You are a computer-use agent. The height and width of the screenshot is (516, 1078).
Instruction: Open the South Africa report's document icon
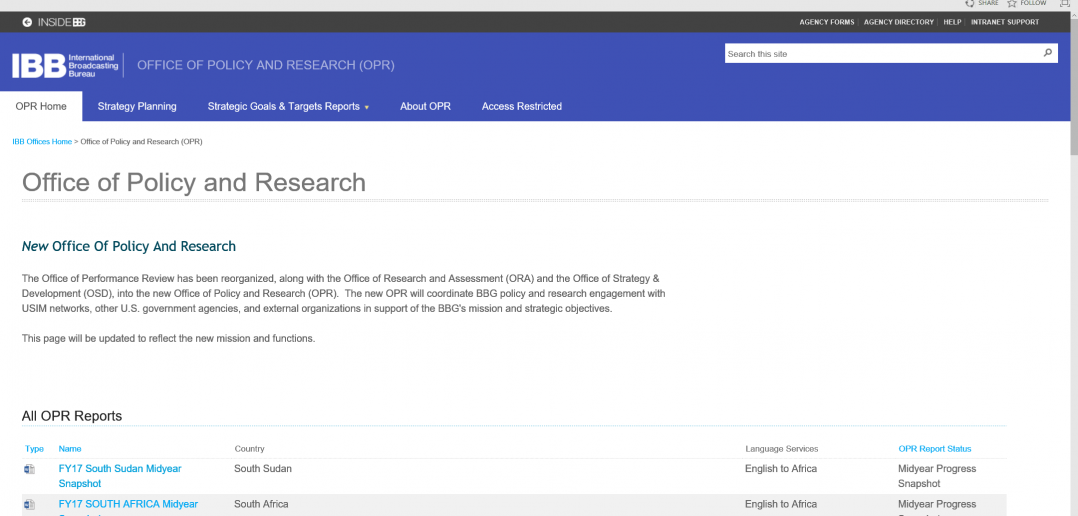coord(30,504)
